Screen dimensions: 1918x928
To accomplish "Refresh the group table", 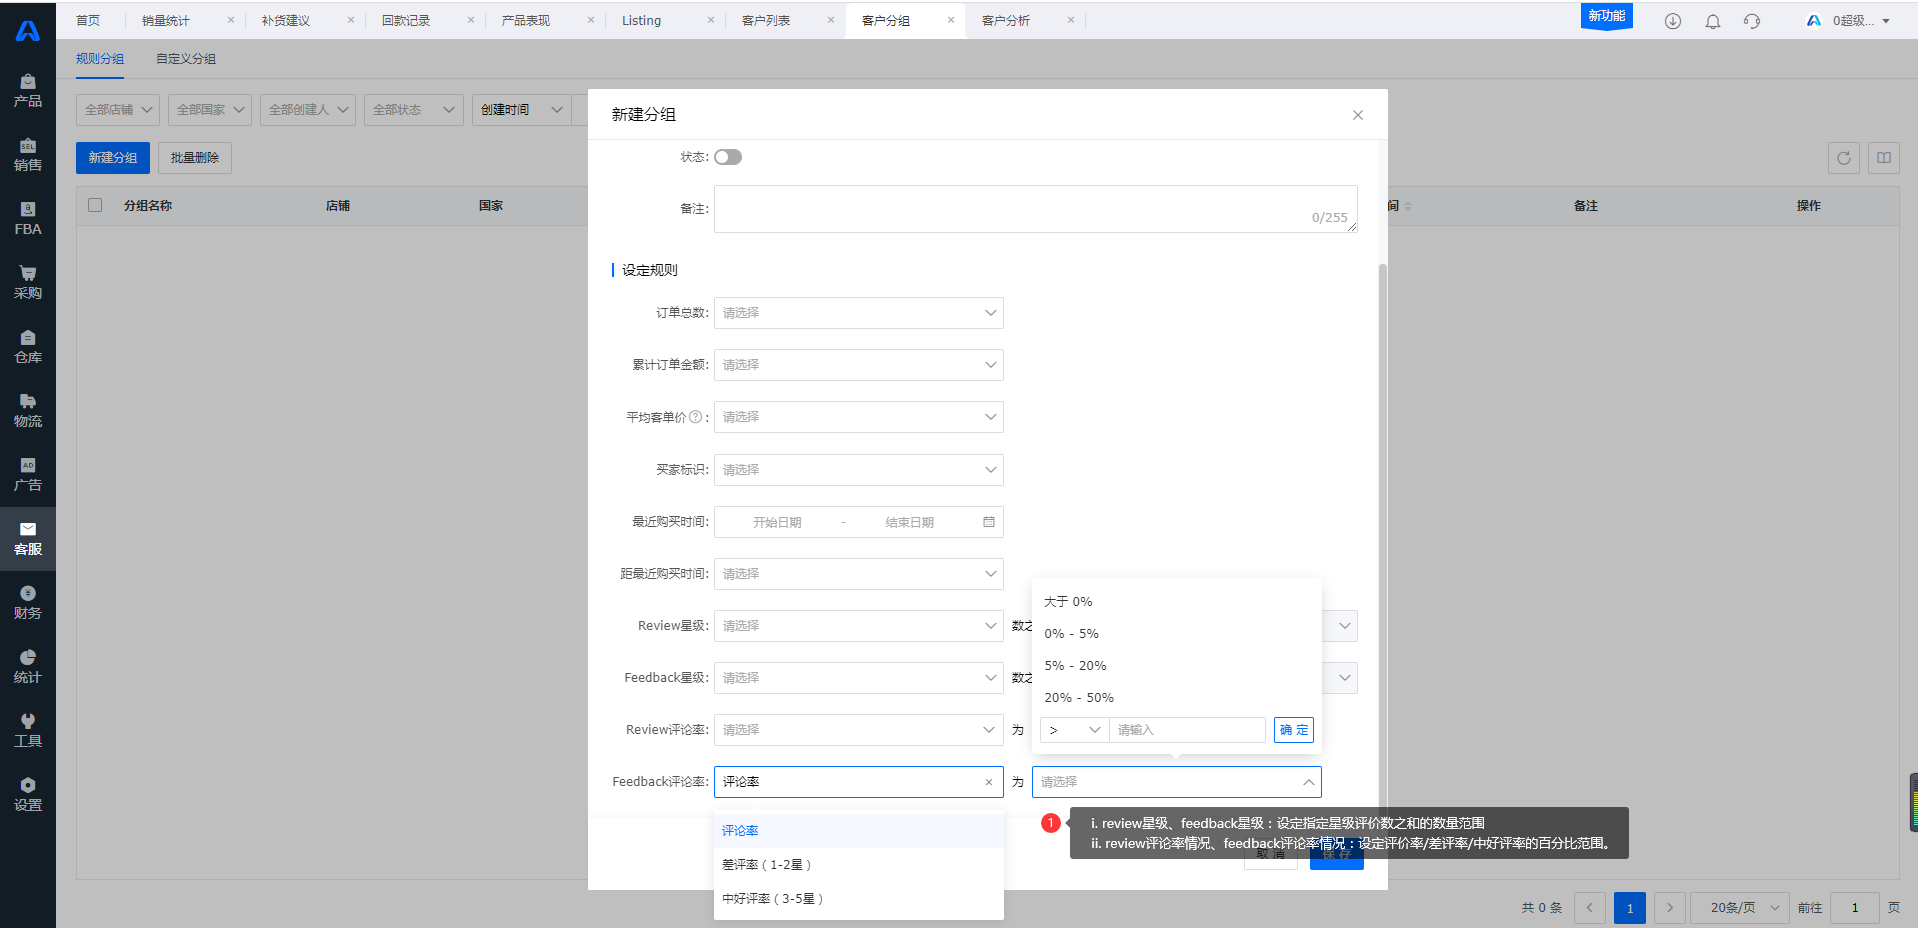I will [1844, 158].
